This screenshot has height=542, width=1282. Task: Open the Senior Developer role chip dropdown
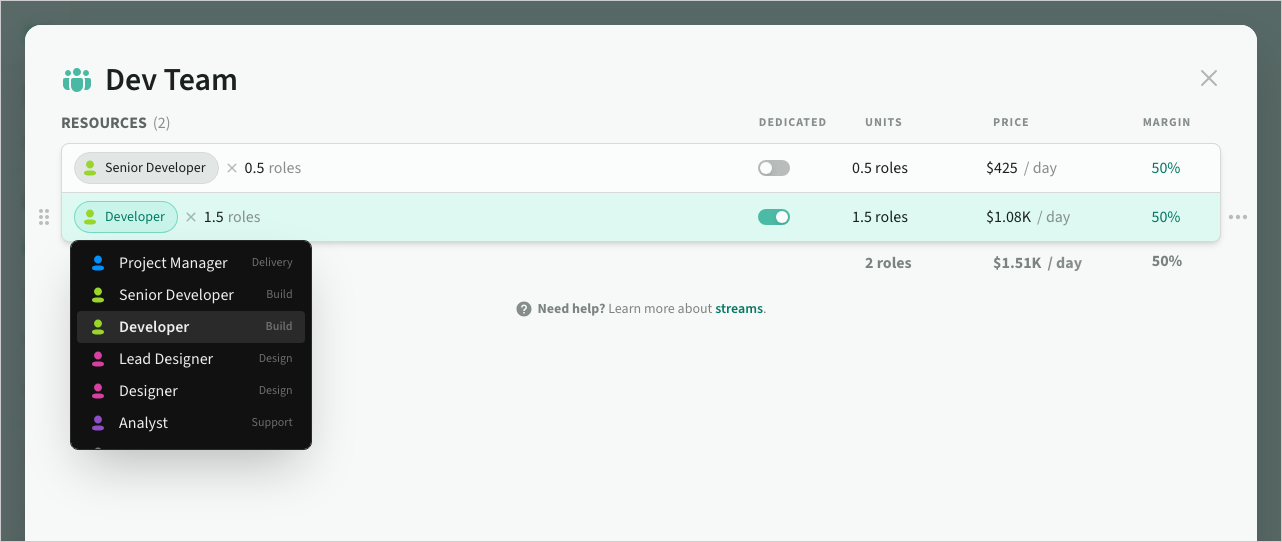[146, 168]
